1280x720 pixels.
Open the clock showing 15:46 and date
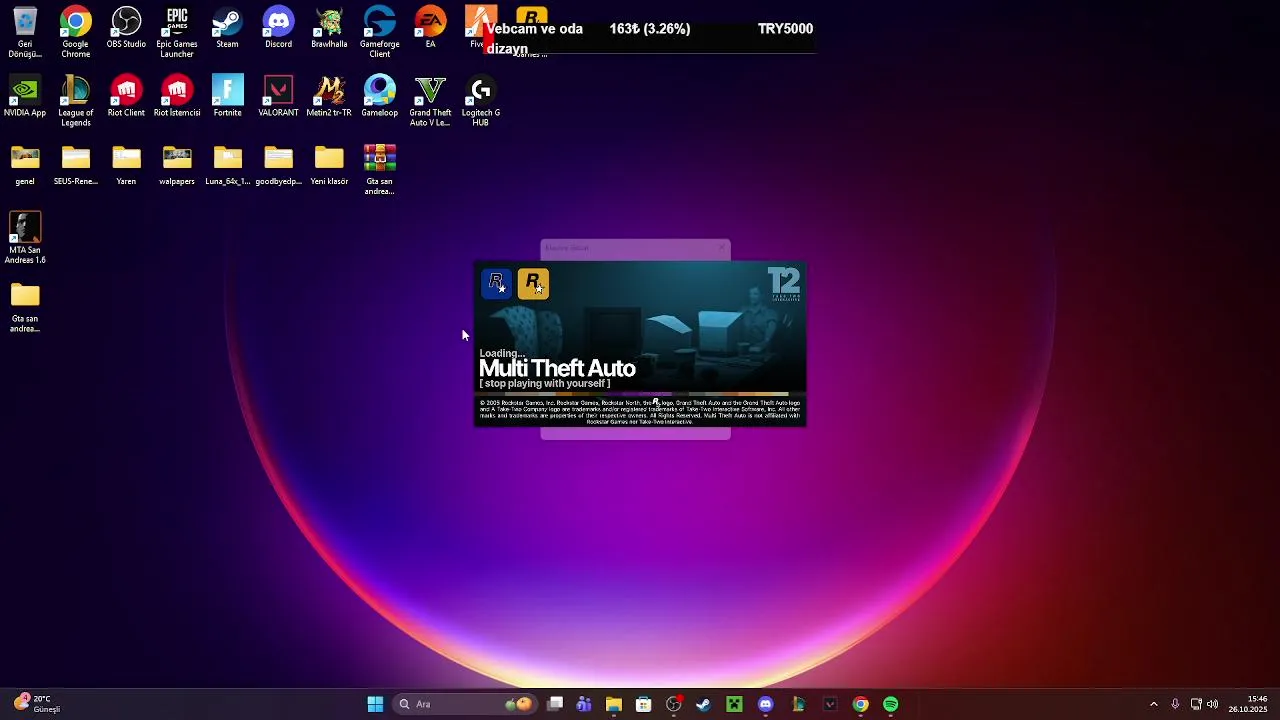(1248, 704)
